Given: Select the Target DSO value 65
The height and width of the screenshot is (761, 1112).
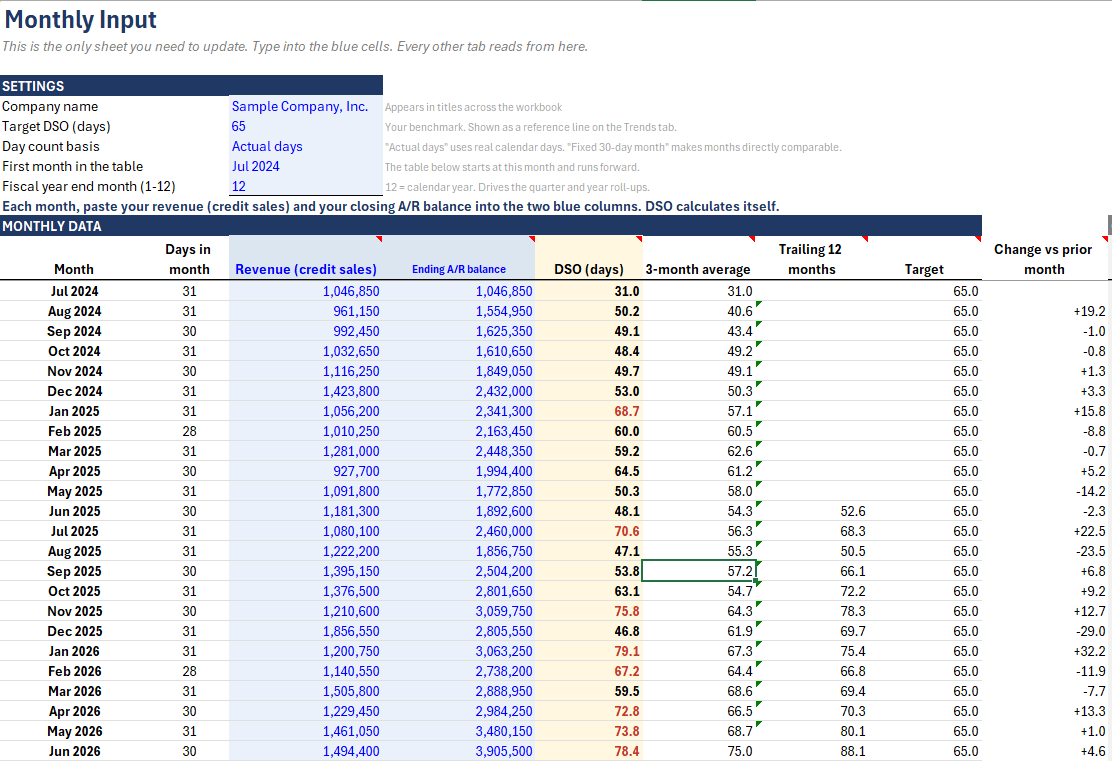Looking at the screenshot, I should (306, 126).
